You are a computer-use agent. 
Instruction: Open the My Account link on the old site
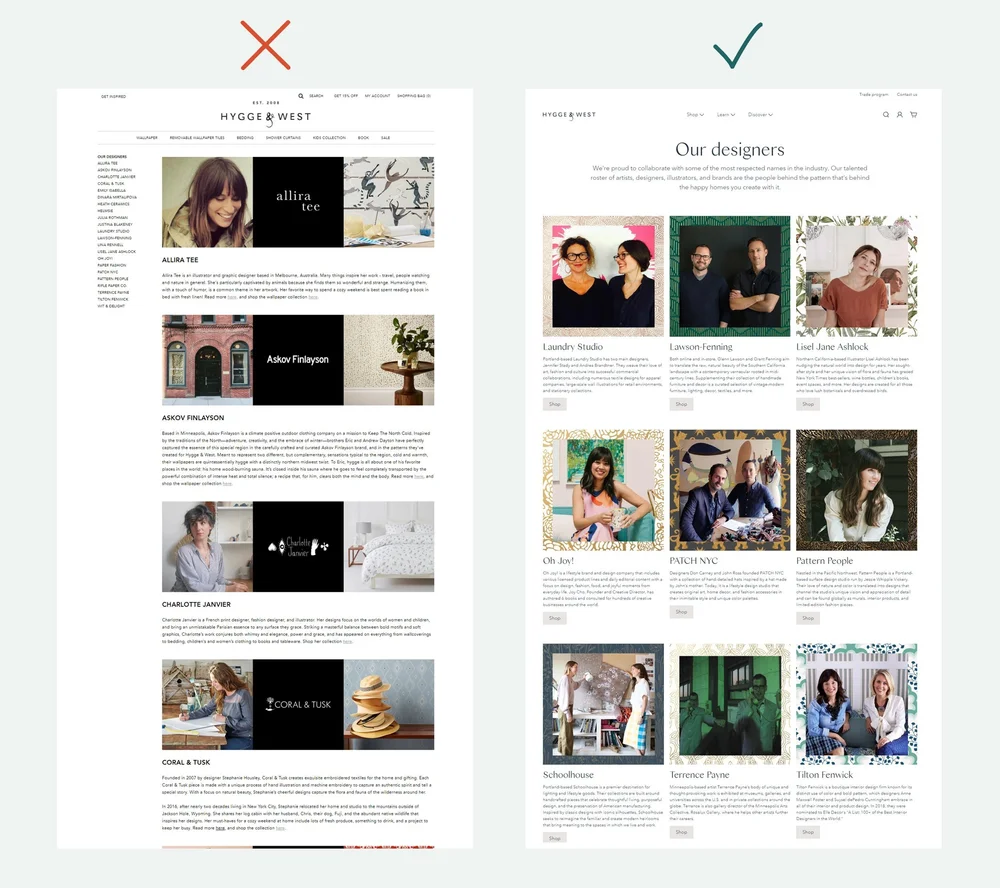point(378,96)
